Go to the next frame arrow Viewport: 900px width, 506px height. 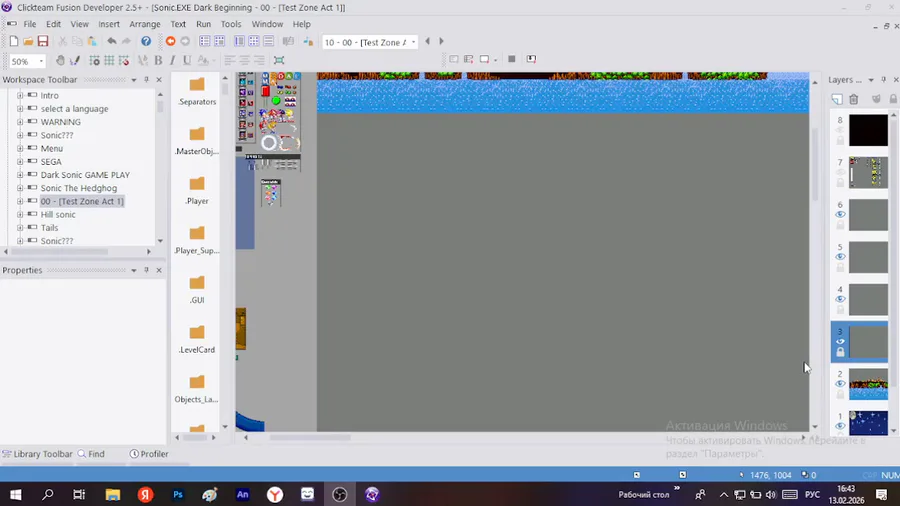click(441, 41)
